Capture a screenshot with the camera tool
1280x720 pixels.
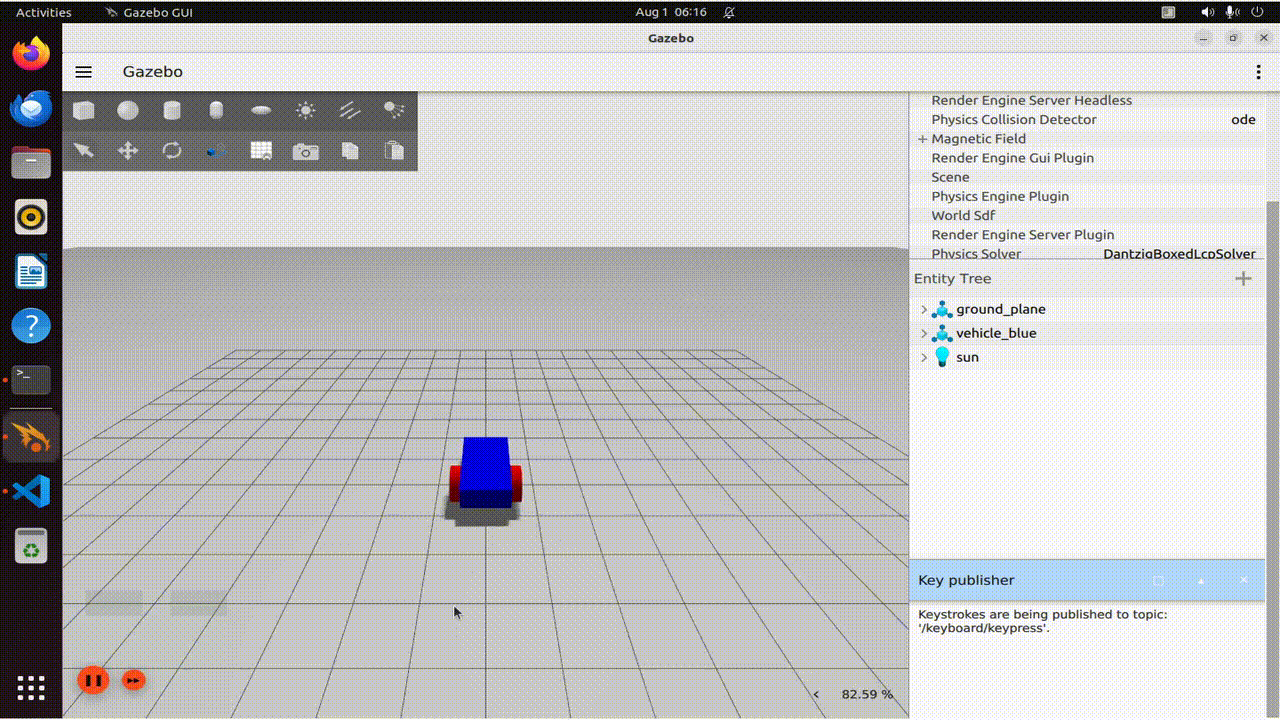click(305, 149)
